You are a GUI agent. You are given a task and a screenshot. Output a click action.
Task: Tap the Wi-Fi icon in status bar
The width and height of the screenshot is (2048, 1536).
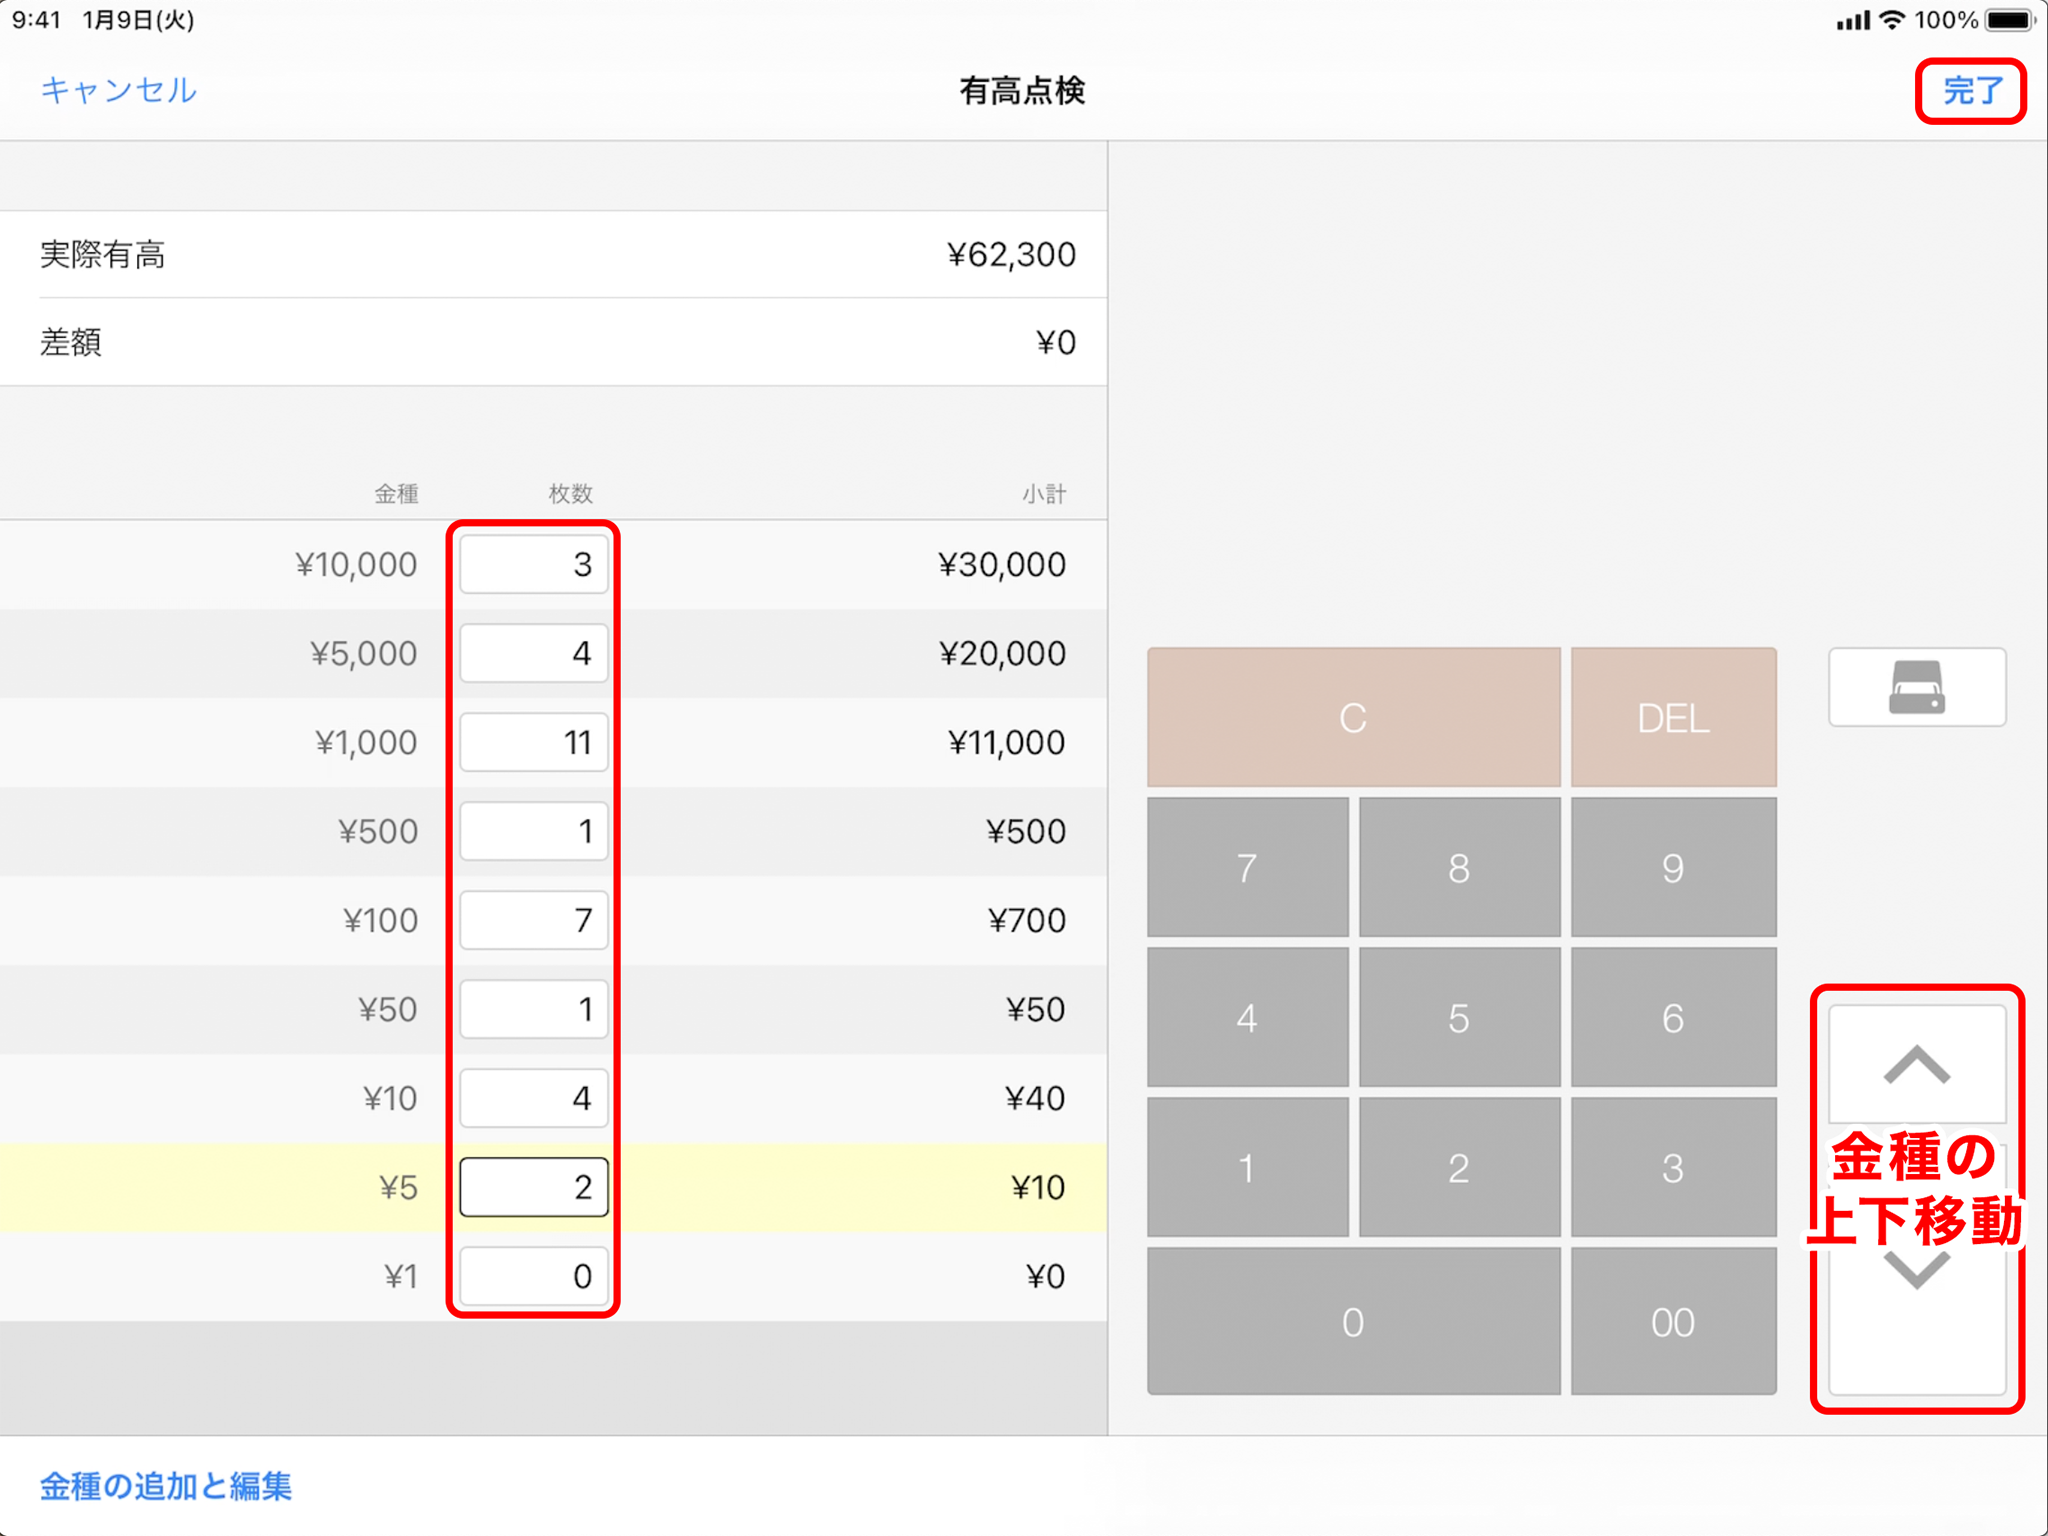(x=1891, y=20)
